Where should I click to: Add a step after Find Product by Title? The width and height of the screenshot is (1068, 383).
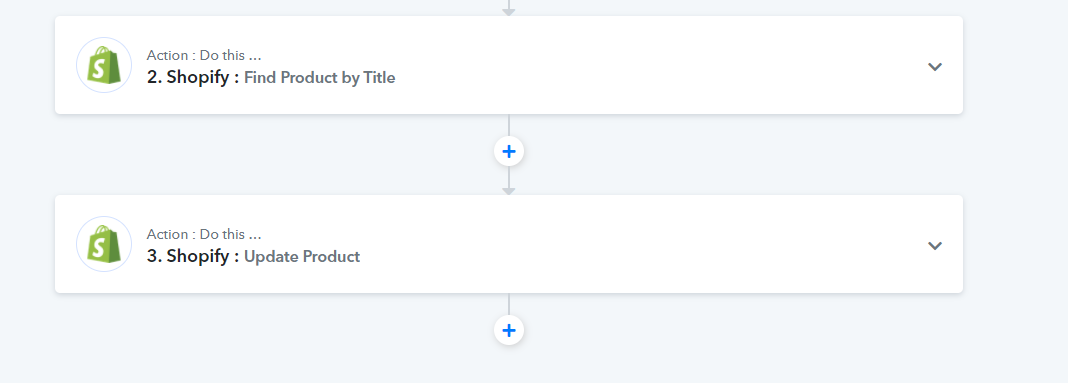coord(509,151)
